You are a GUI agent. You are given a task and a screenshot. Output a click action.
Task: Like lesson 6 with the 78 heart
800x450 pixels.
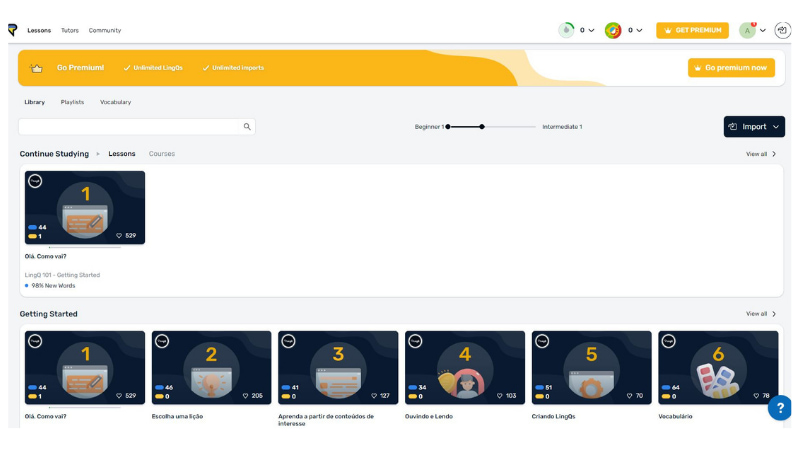point(756,396)
